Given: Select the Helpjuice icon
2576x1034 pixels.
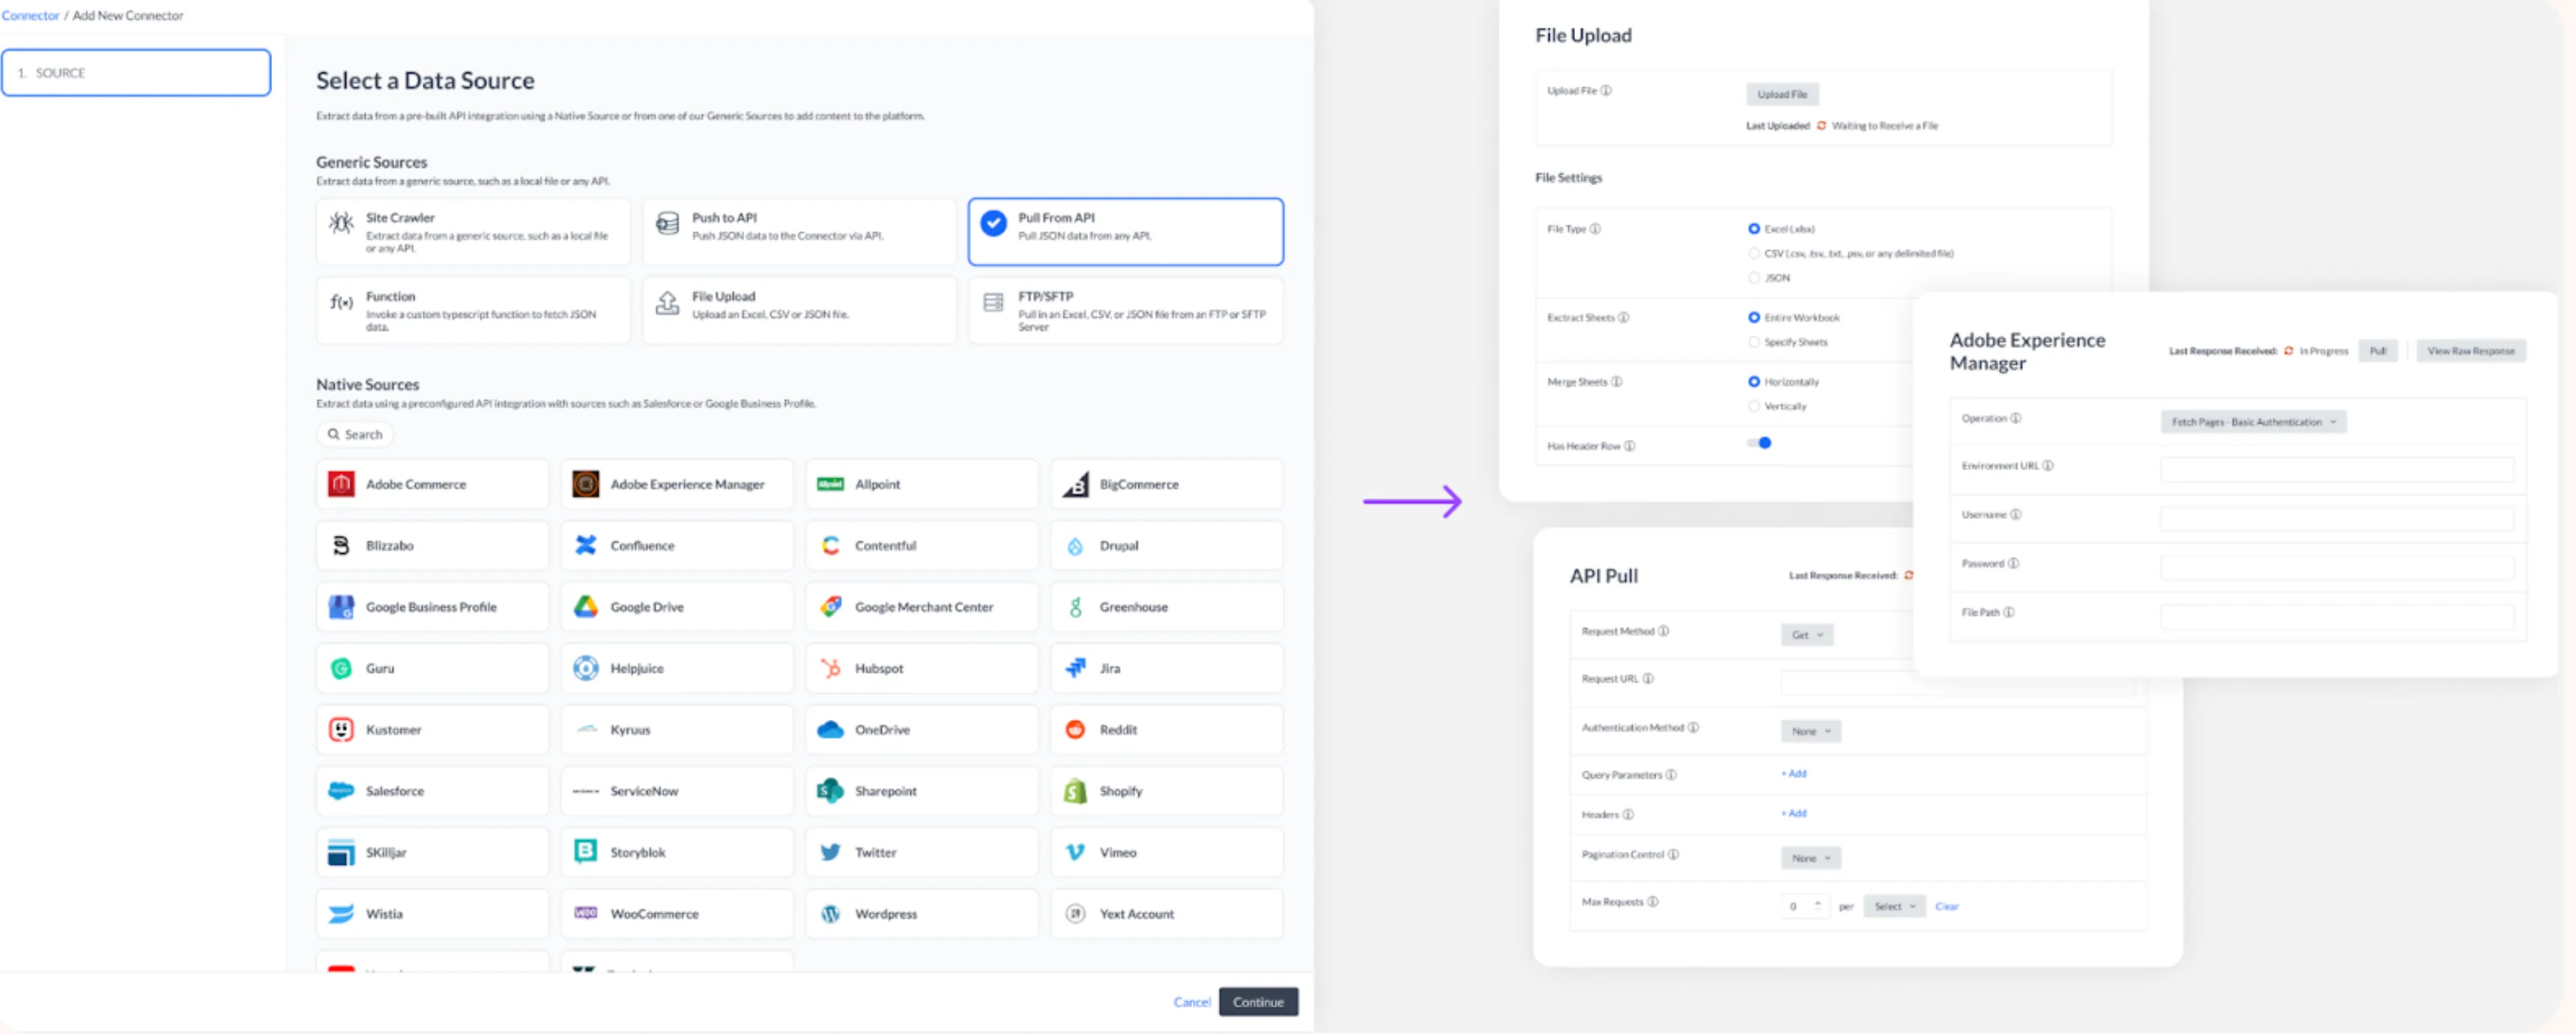Looking at the screenshot, I should coord(586,668).
